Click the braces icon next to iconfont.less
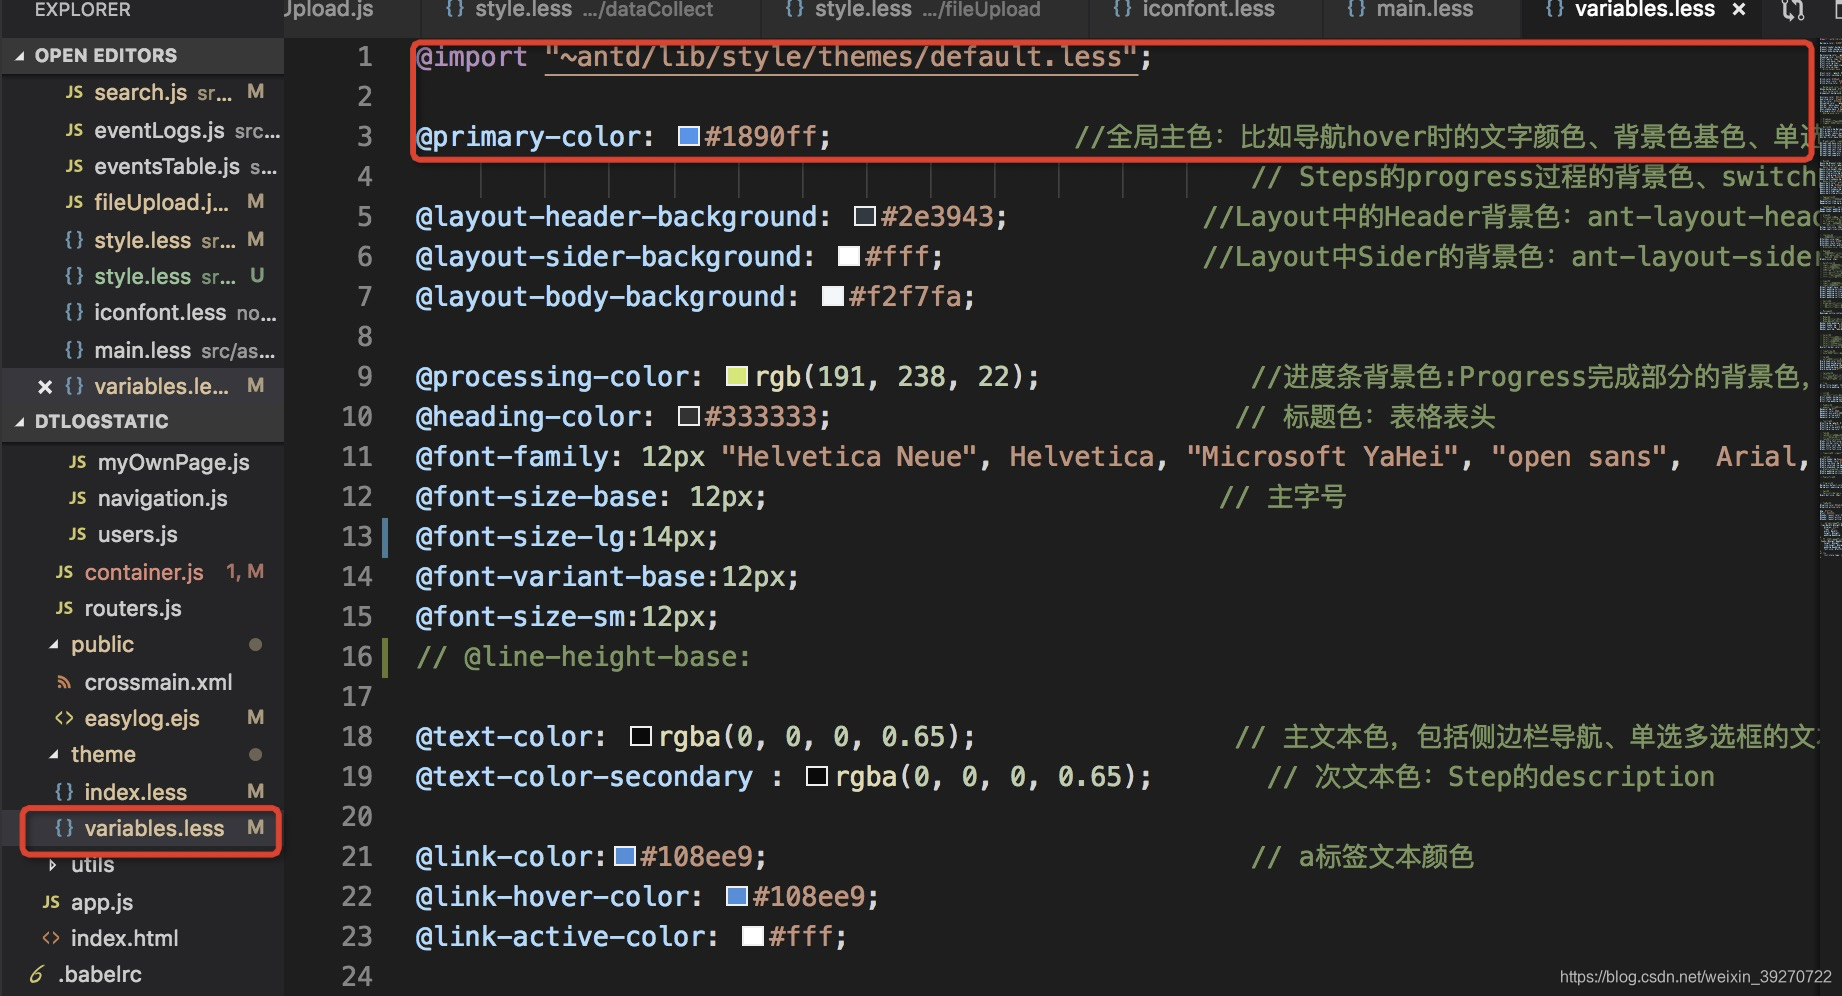Image resolution: width=1842 pixels, height=996 pixels. [74, 313]
